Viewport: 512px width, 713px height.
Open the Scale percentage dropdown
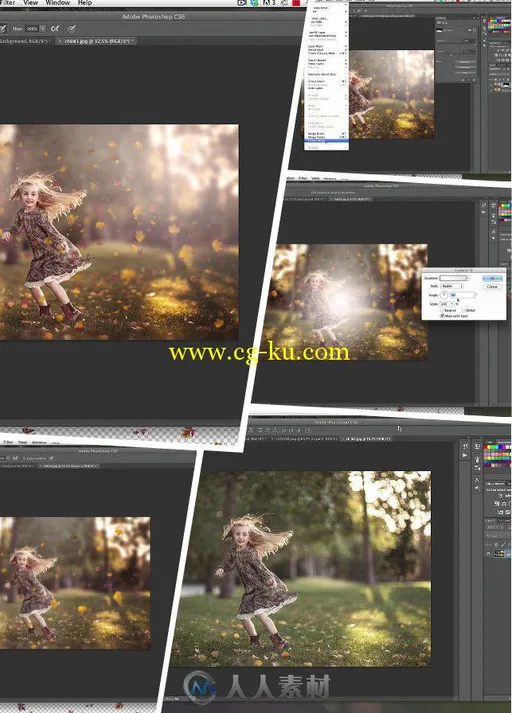(452, 304)
